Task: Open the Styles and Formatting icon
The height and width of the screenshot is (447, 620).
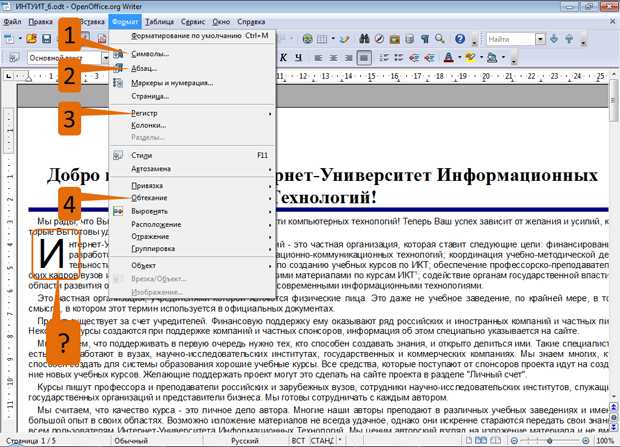Action: pos(14,58)
